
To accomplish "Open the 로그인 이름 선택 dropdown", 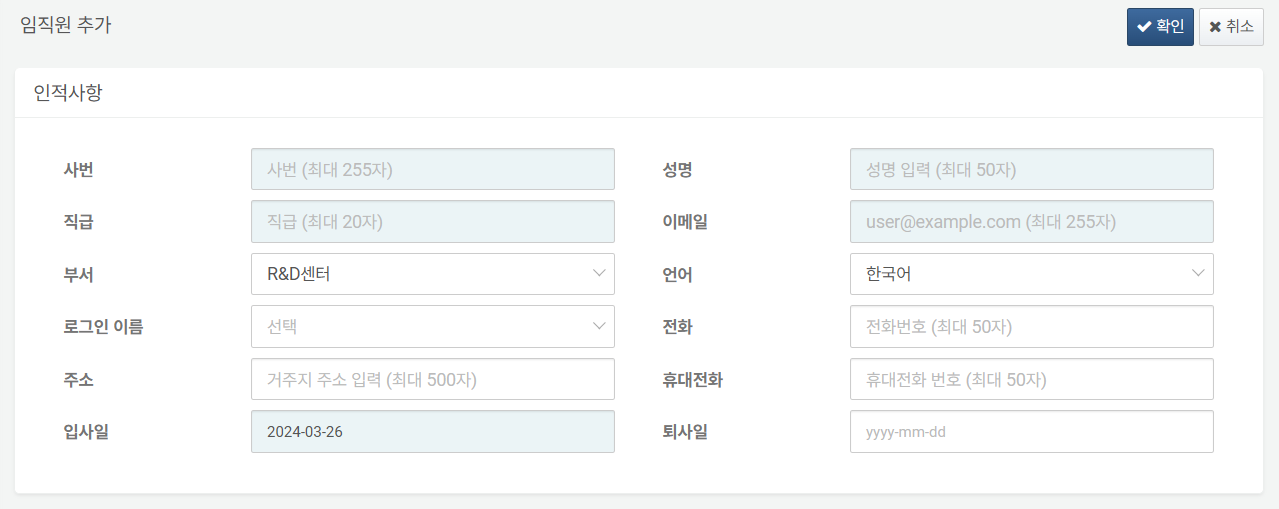I will pos(433,326).
